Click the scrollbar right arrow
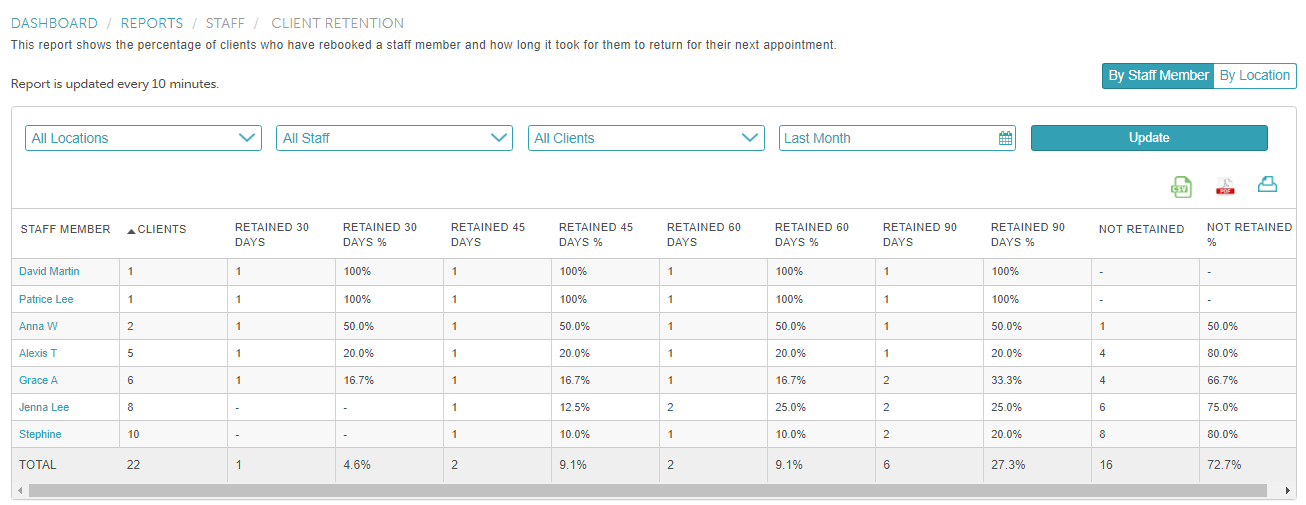 point(1287,490)
